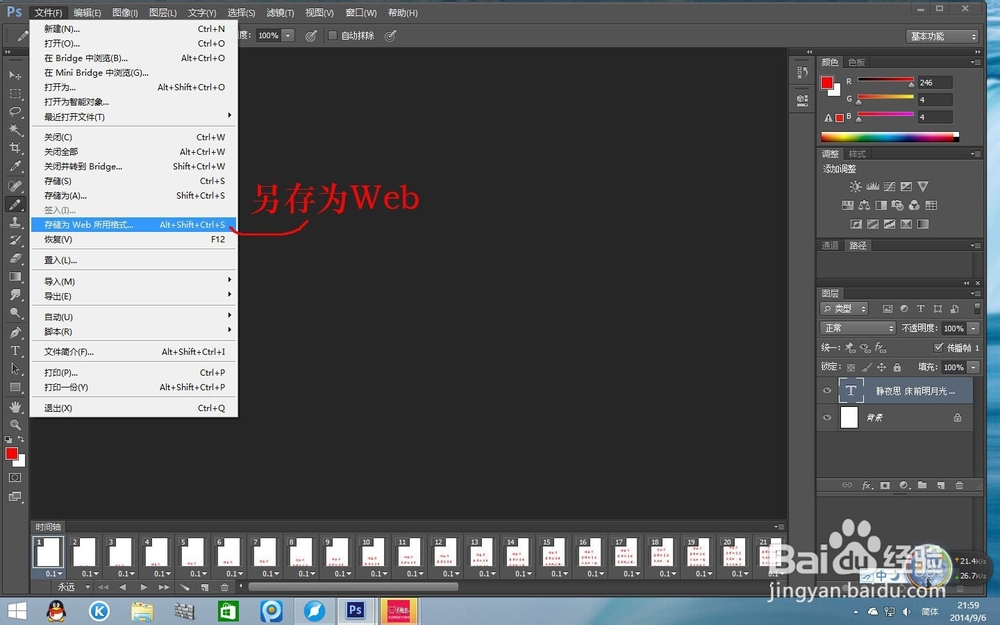Create a new layer group
Screen dimensions: 1000x625
(x=922, y=485)
